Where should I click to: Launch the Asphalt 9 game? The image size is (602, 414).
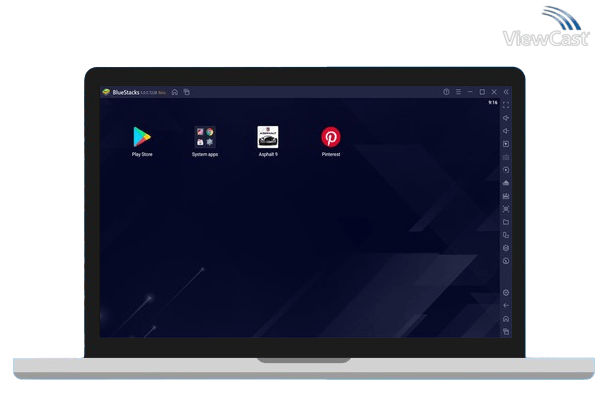(268, 137)
